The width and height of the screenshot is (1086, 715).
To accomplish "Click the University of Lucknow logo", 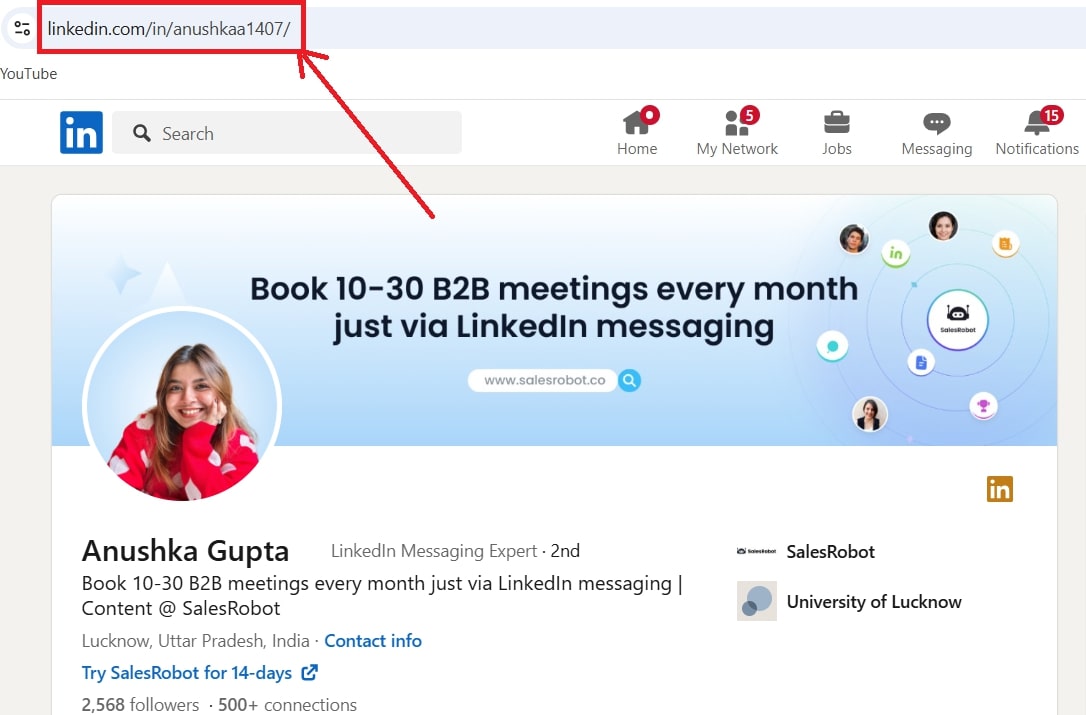I will coord(757,601).
